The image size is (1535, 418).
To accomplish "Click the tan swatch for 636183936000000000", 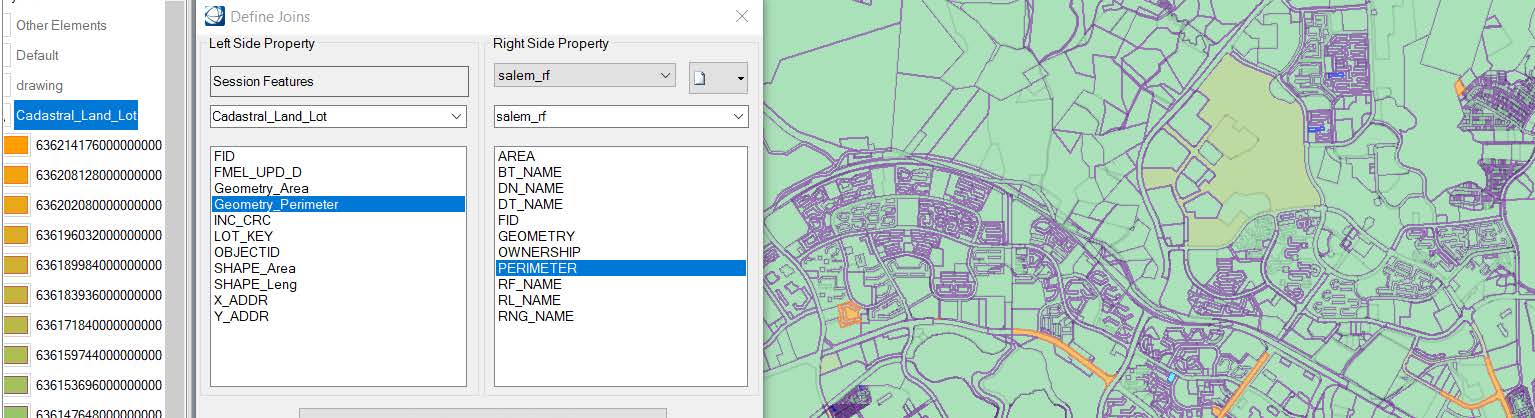I will pos(16,295).
